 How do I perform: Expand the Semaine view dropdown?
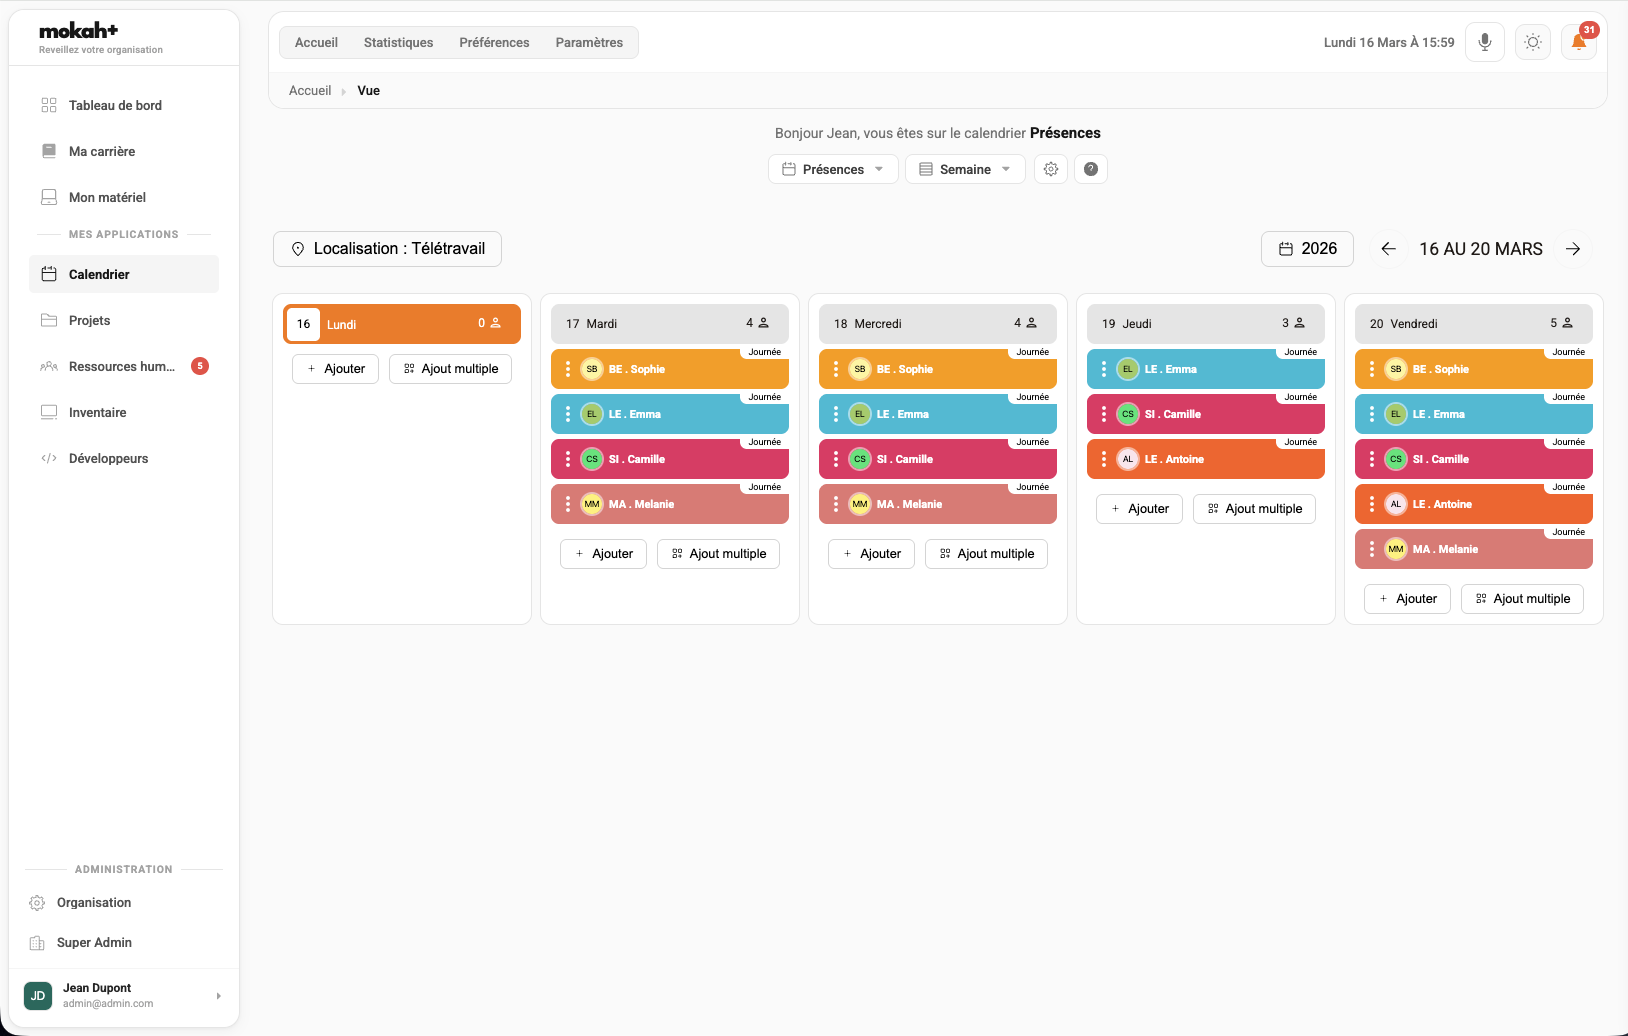click(963, 169)
